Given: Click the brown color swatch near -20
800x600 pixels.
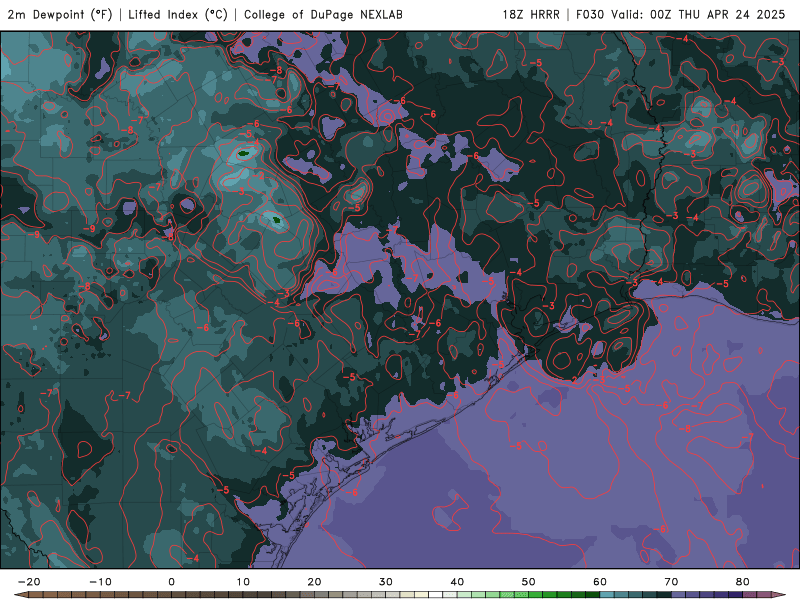Looking at the screenshot, I should pos(36,595).
